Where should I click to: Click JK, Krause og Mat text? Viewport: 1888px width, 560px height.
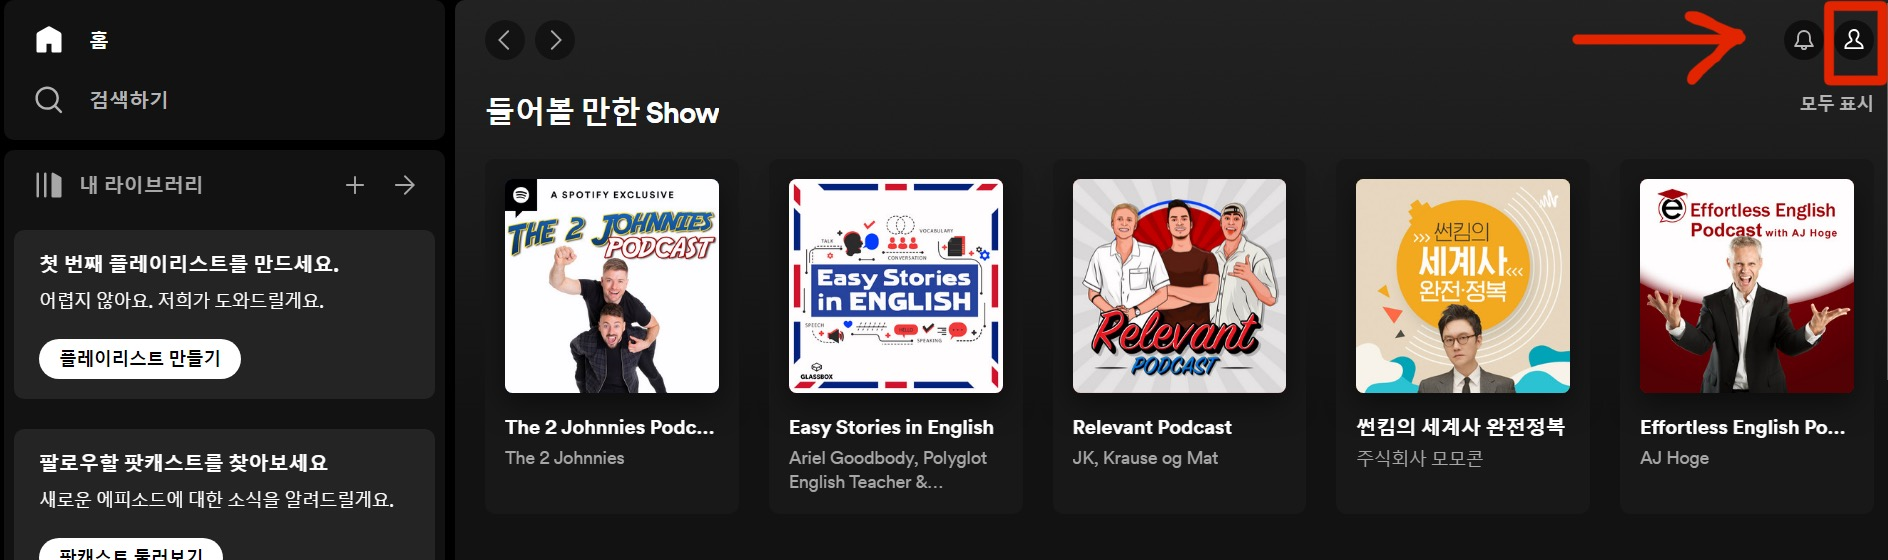(1145, 458)
